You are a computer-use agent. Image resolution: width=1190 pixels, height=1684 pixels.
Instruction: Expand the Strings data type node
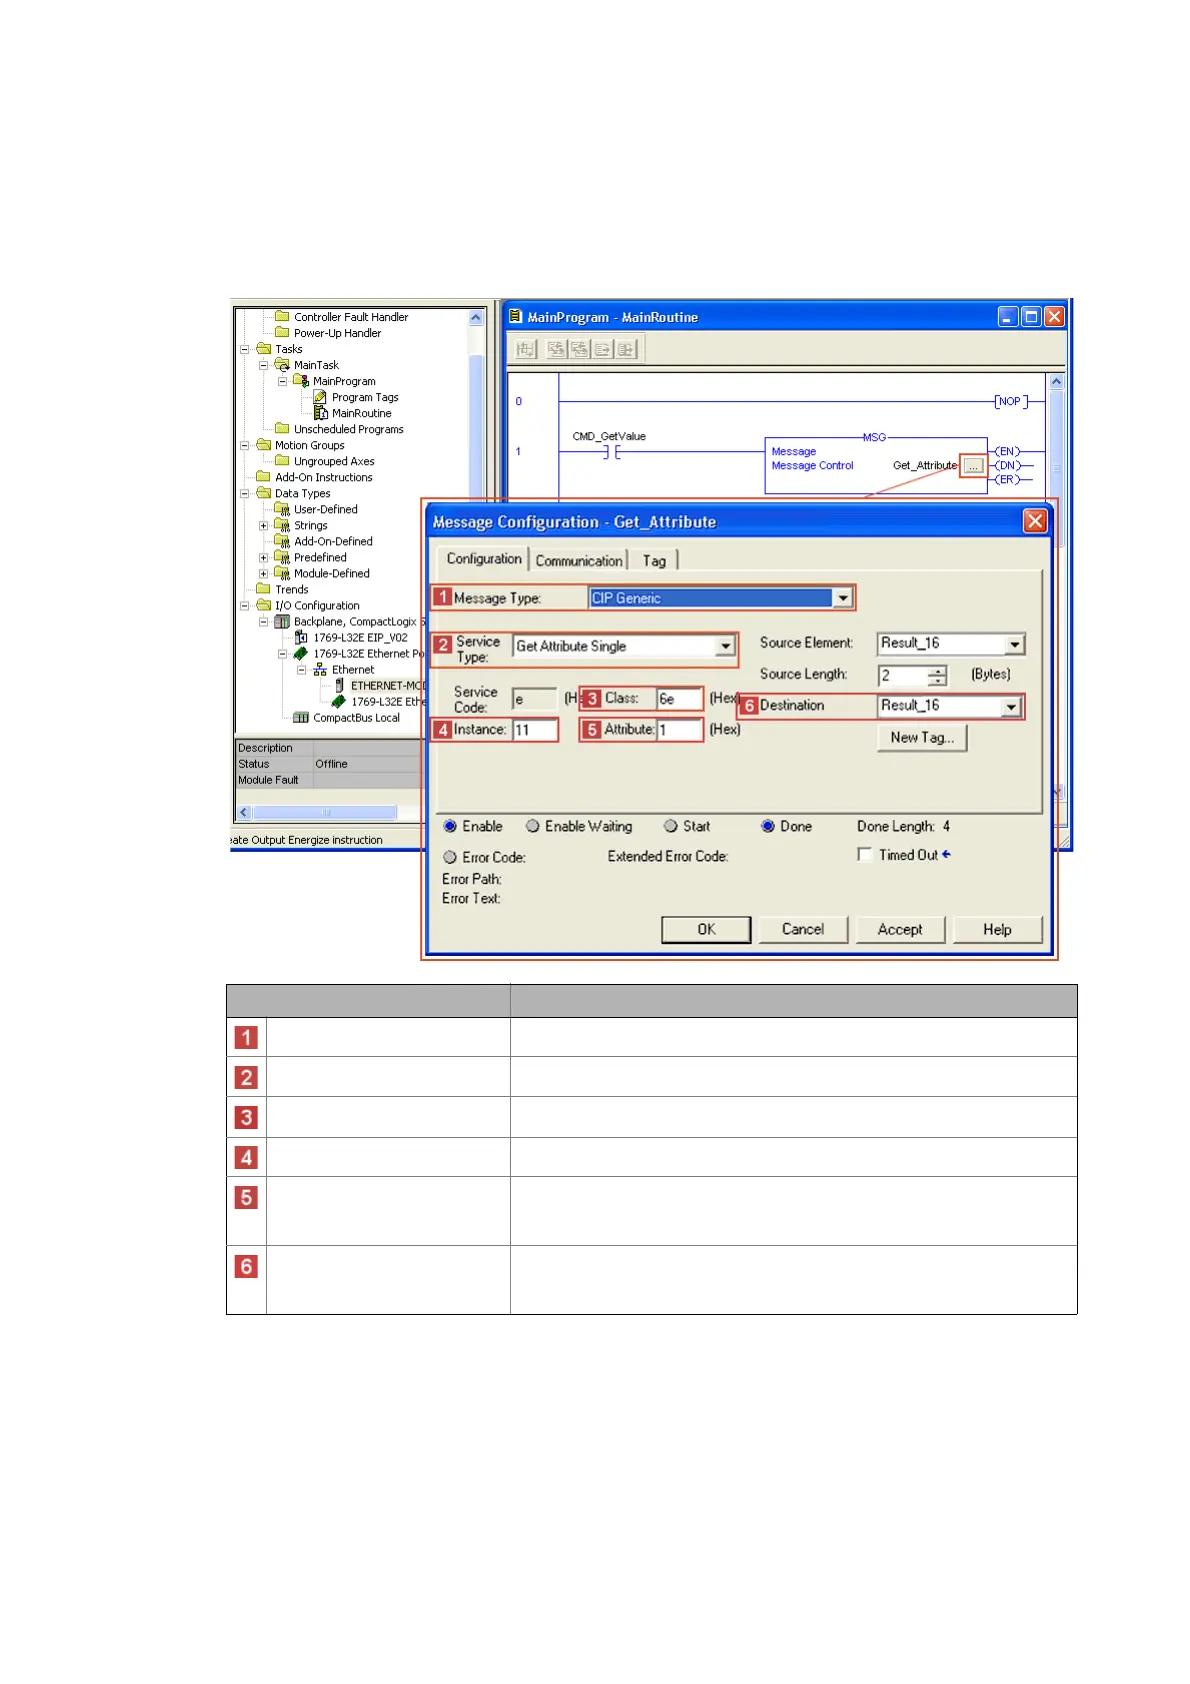264,526
